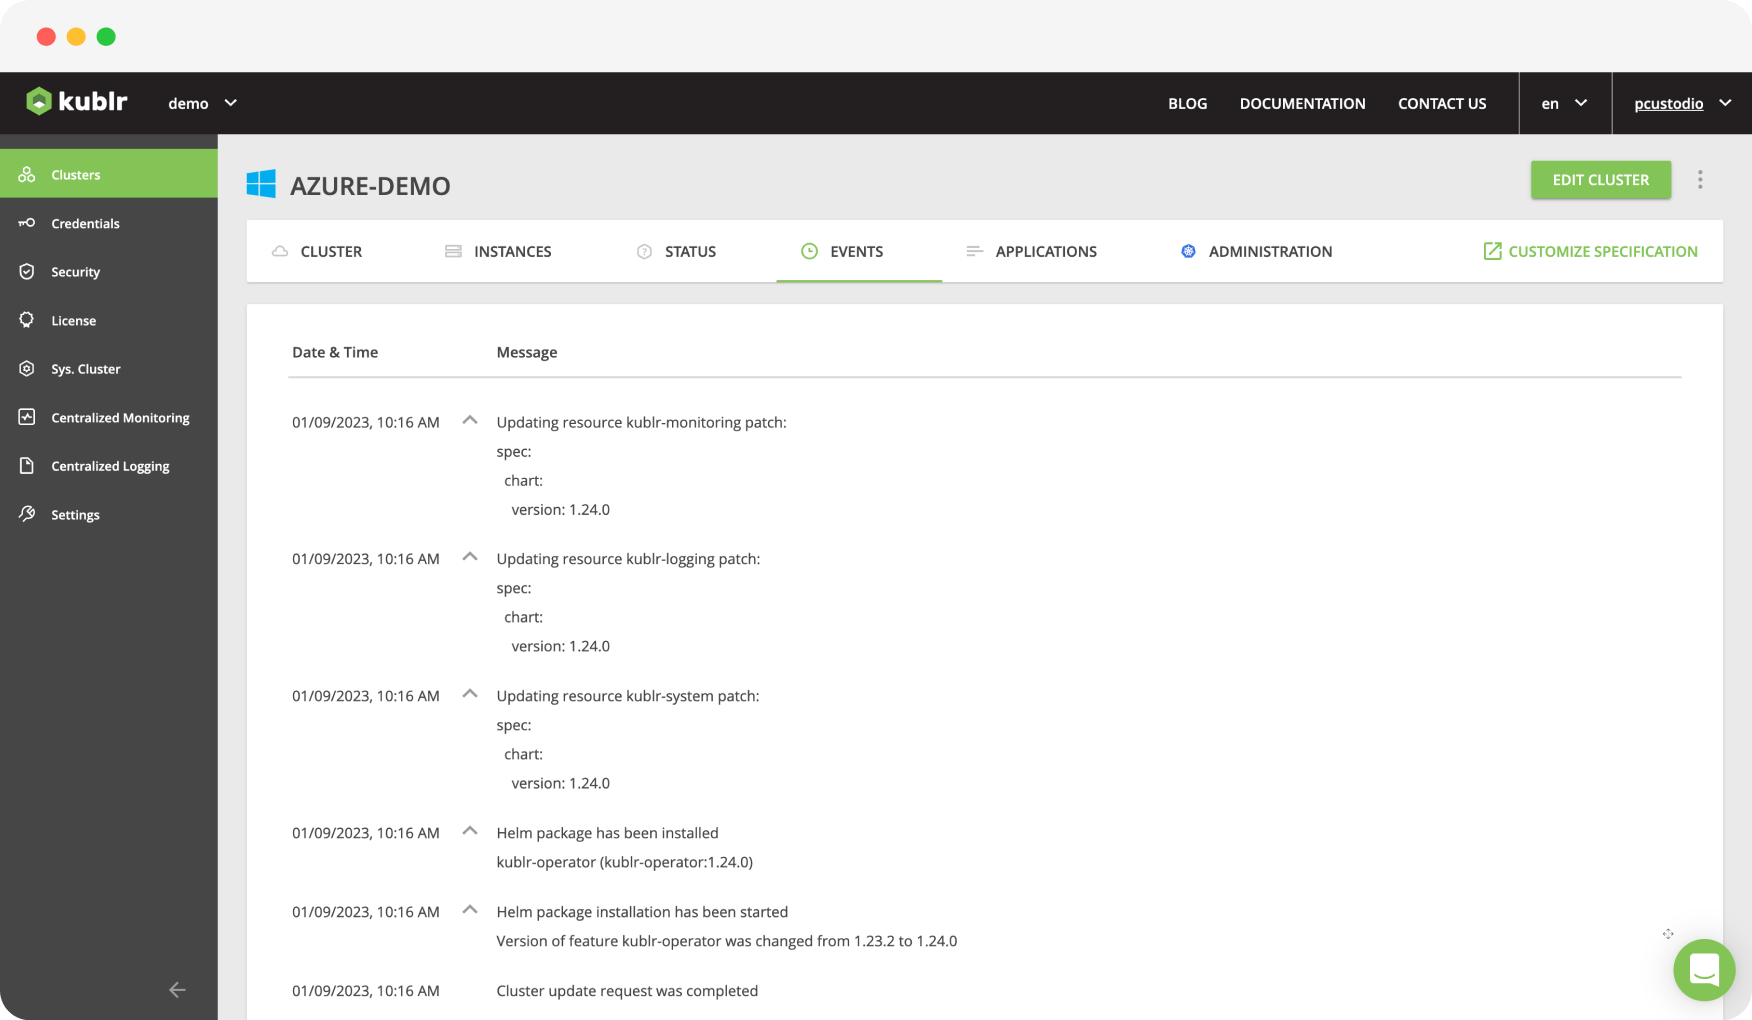Image resolution: width=1752 pixels, height=1020 pixels.
Task: Collapse sidebar with the left arrow
Action: (177, 989)
